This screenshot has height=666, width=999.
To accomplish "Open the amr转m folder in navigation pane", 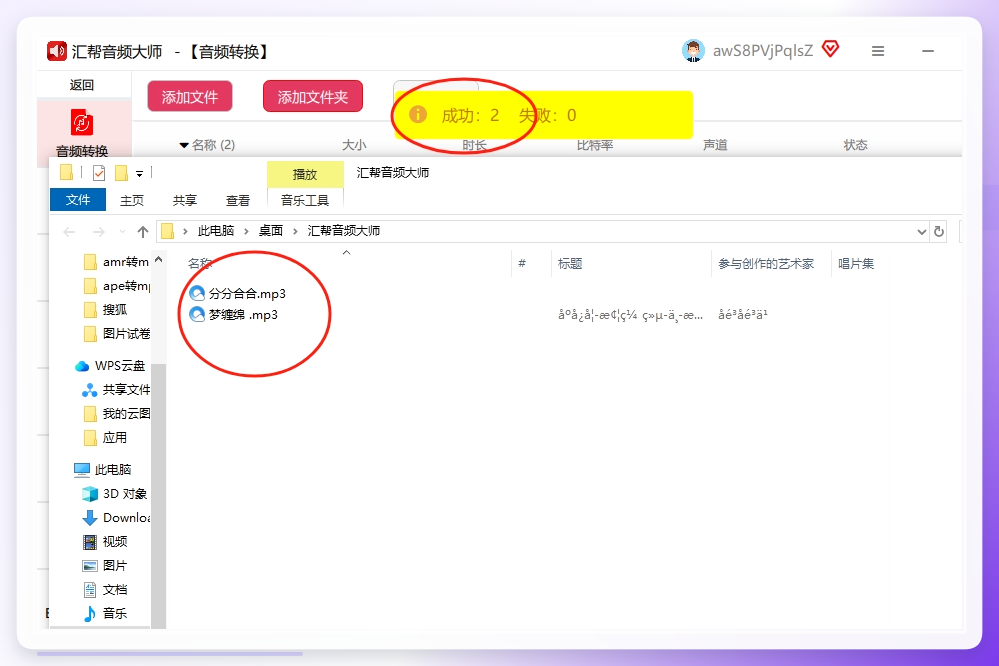I will pyautogui.click(x=118, y=261).
